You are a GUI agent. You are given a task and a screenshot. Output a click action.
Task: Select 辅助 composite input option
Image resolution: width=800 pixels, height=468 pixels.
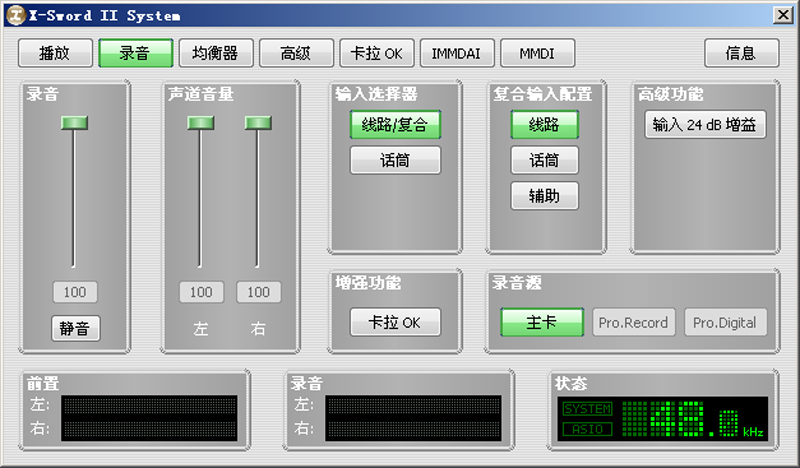[x=544, y=196]
